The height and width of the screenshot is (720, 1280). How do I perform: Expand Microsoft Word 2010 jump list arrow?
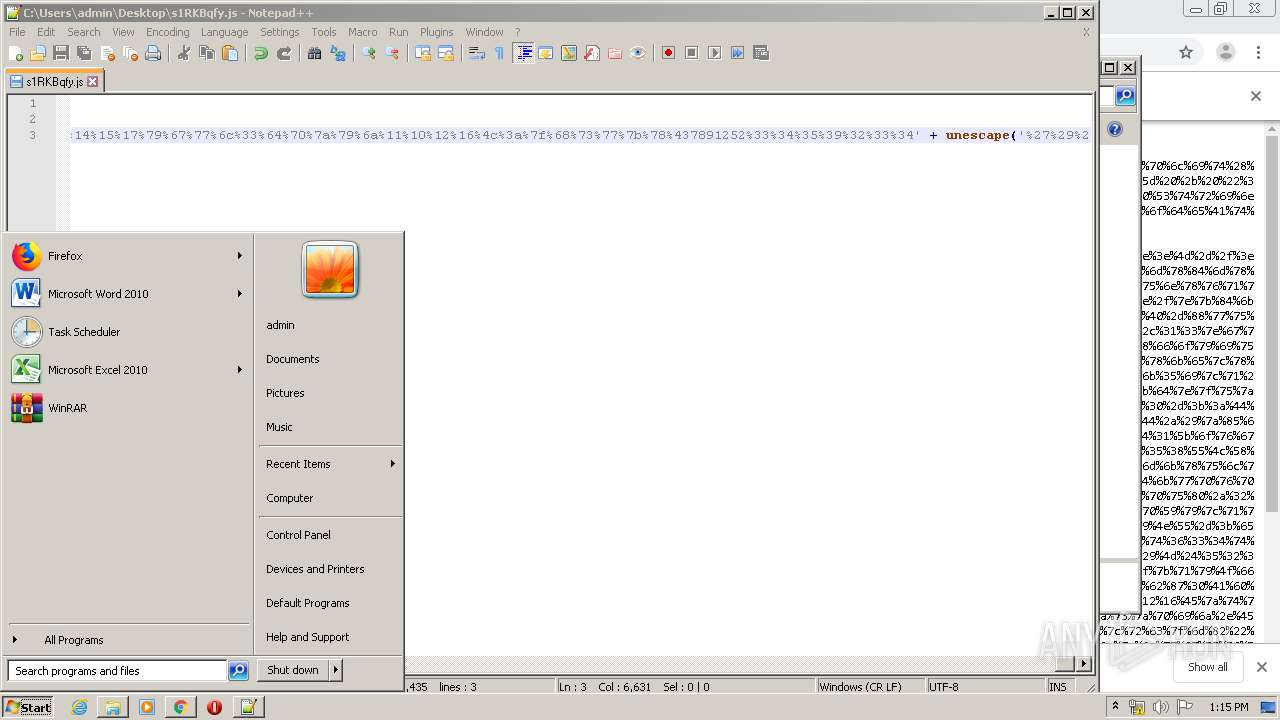pos(239,294)
